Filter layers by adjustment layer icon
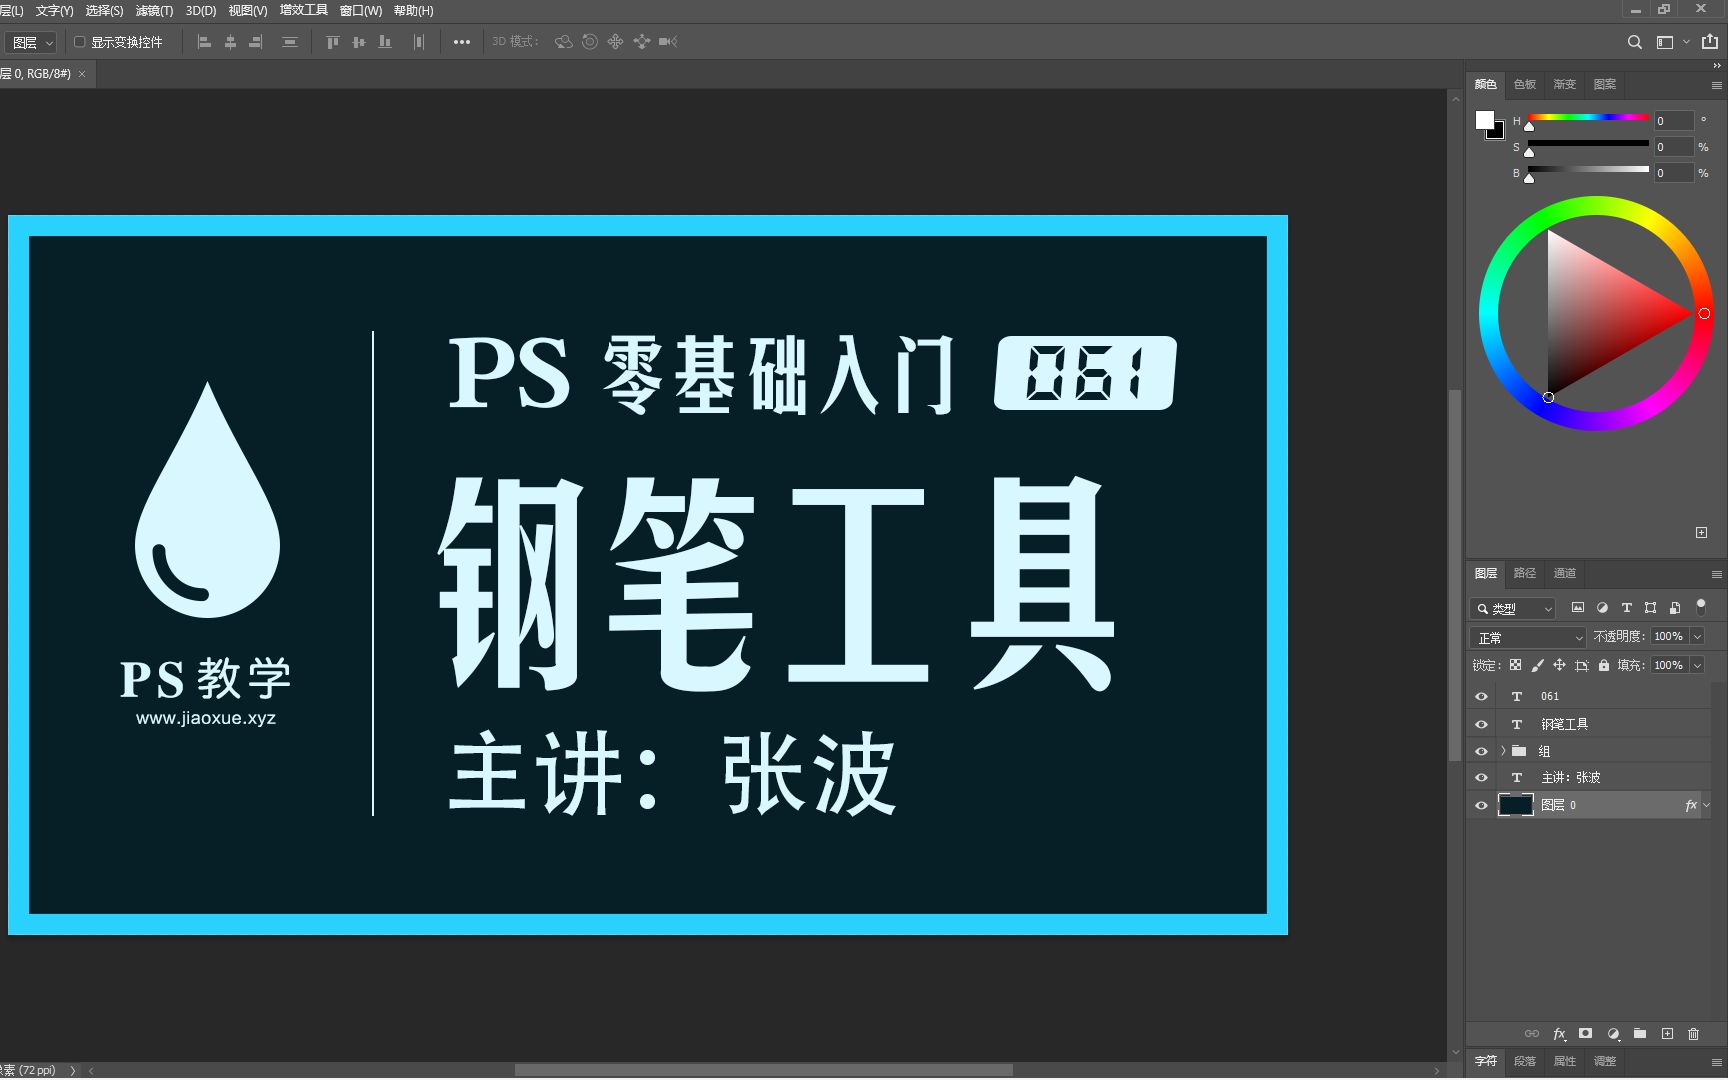Viewport: 1728px width, 1080px height. tap(1602, 608)
